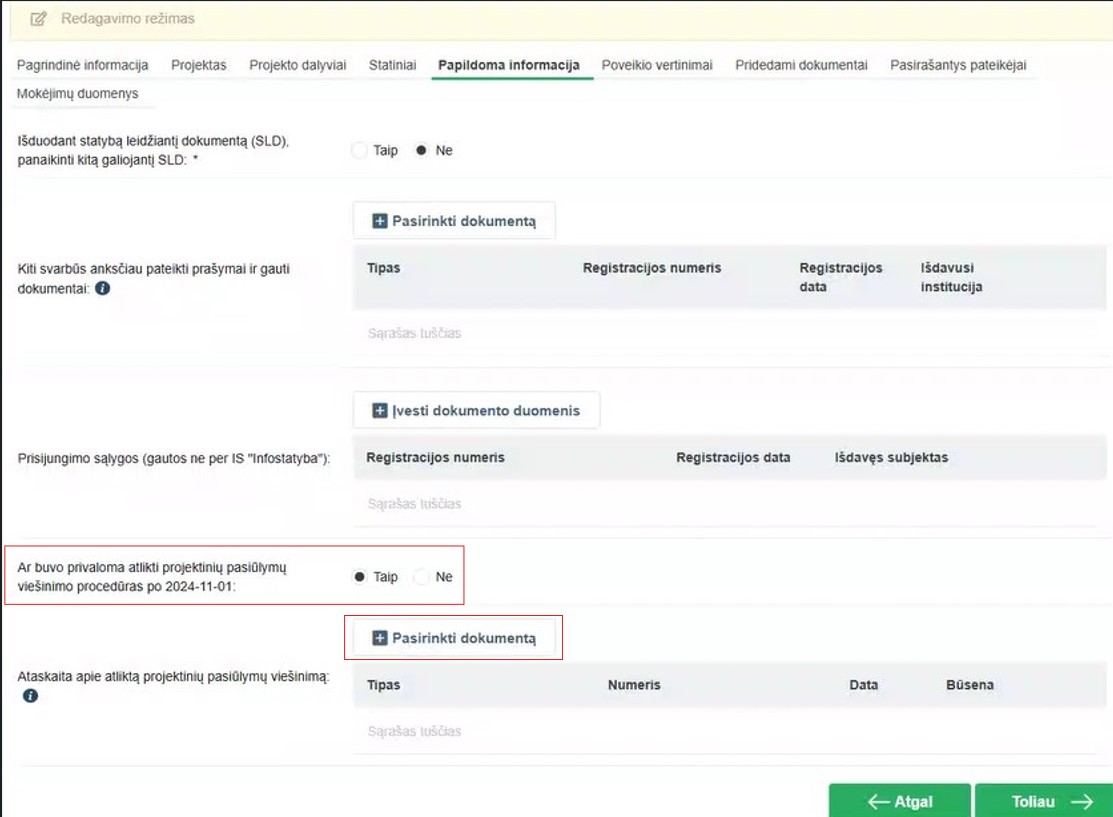Choose Taip for projektinių pasiūlymų viešinimo procedūras

coord(360,577)
